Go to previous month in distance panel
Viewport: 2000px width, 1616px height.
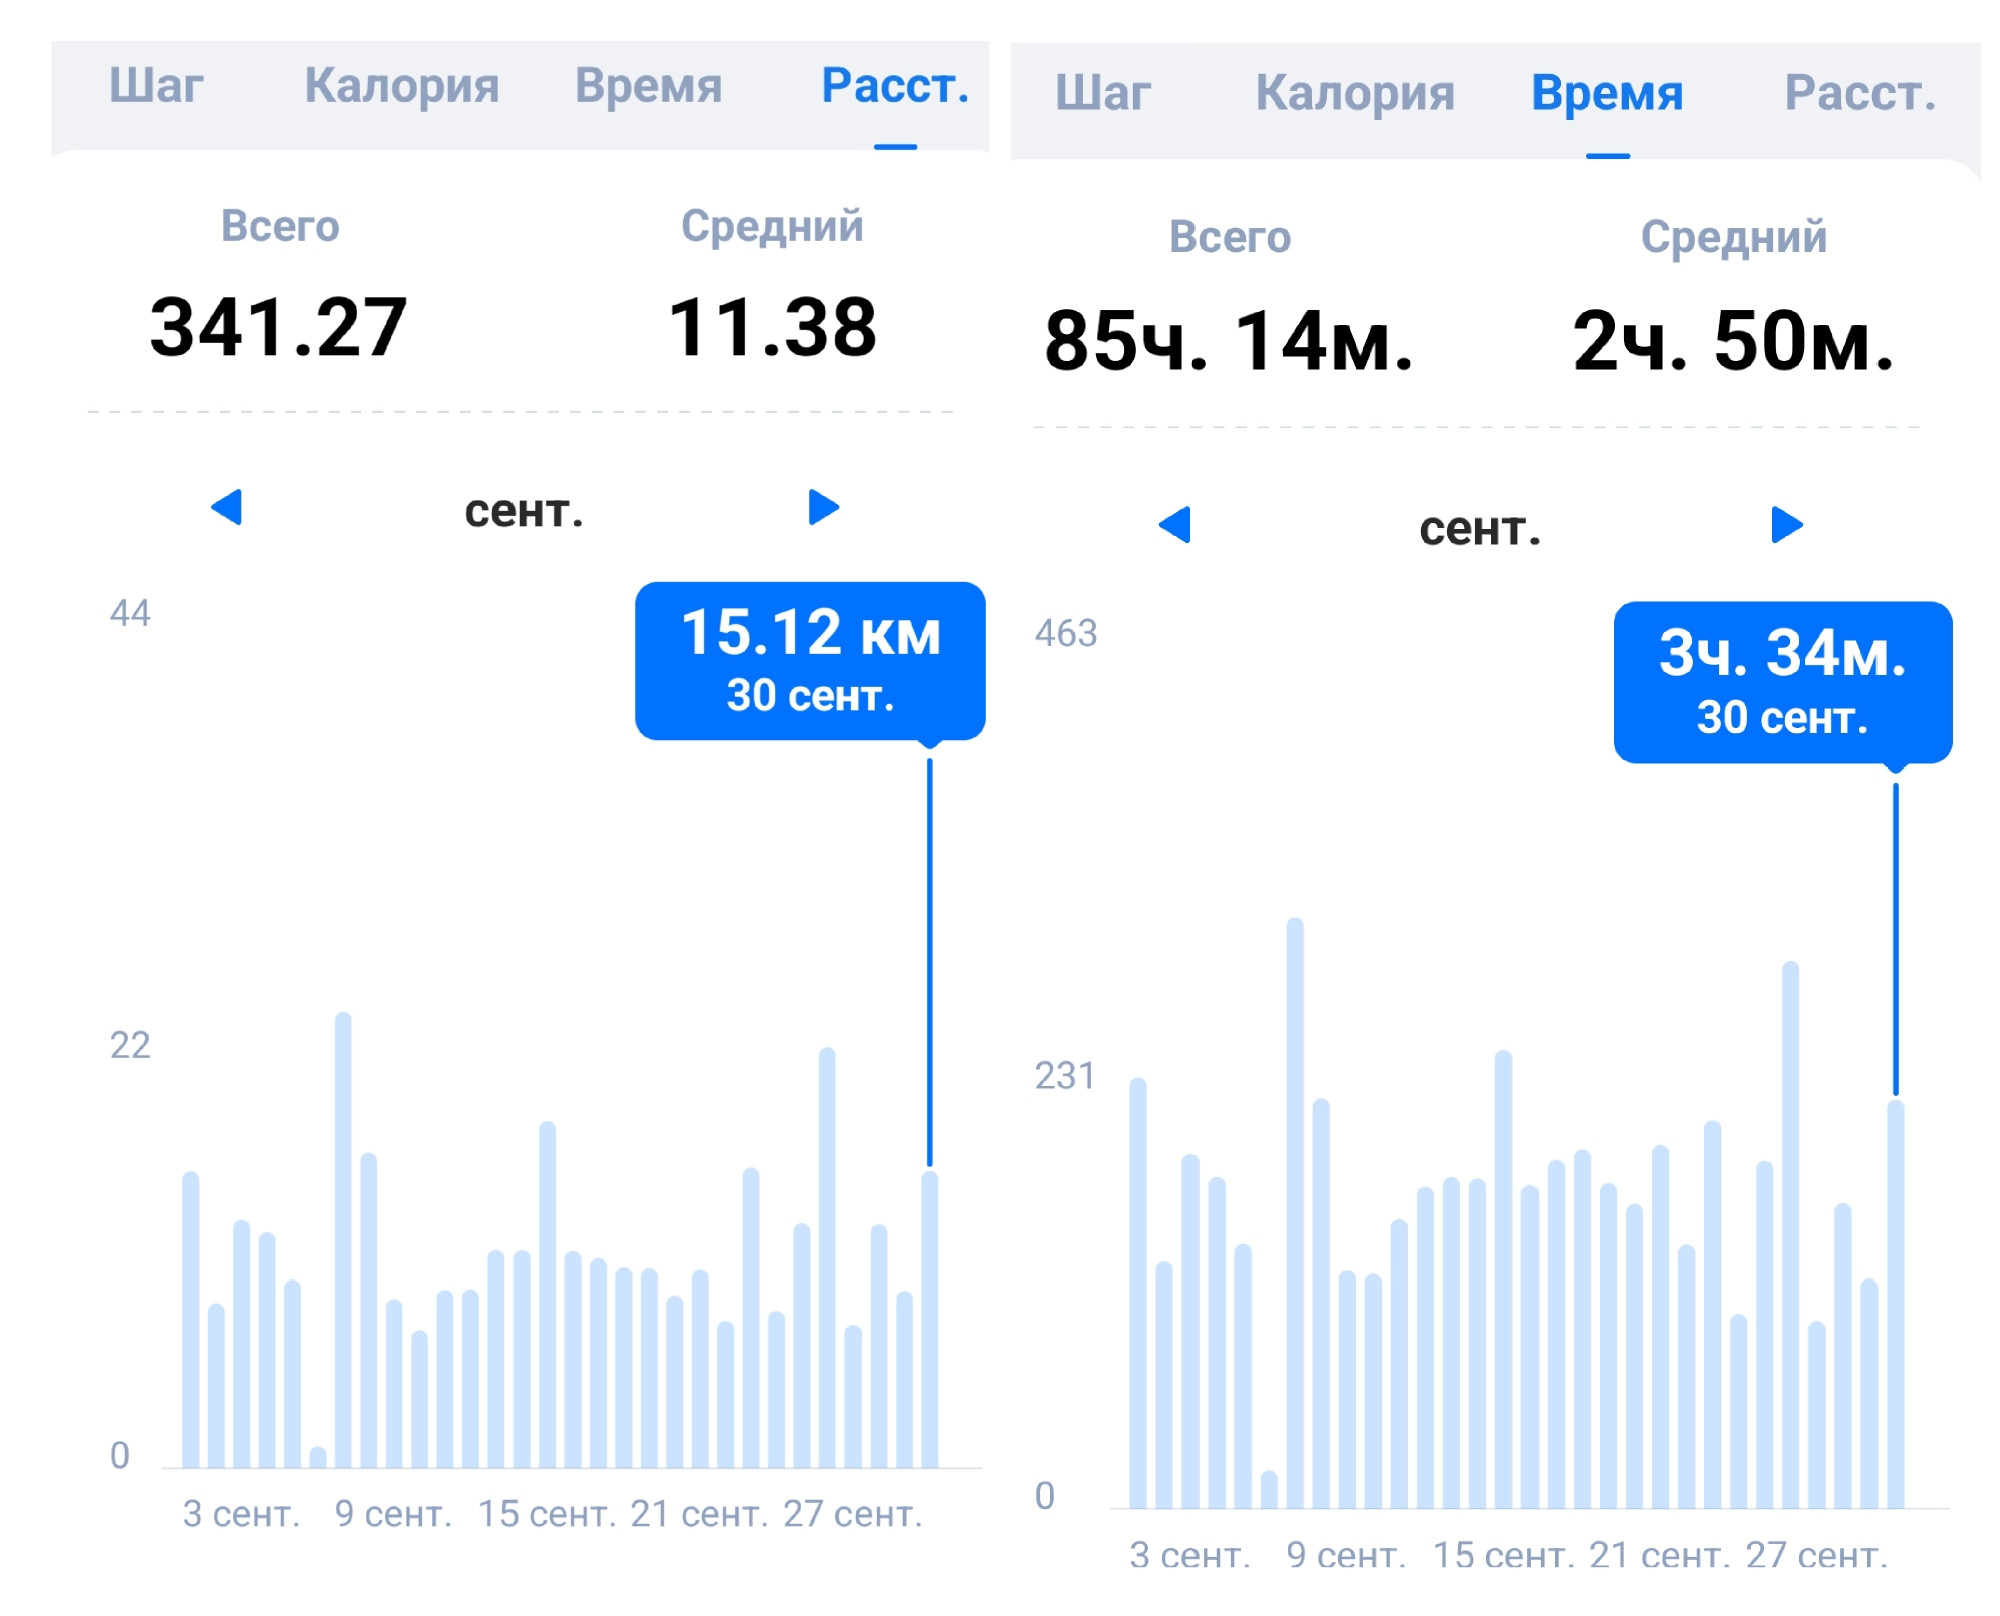pyautogui.click(x=227, y=507)
